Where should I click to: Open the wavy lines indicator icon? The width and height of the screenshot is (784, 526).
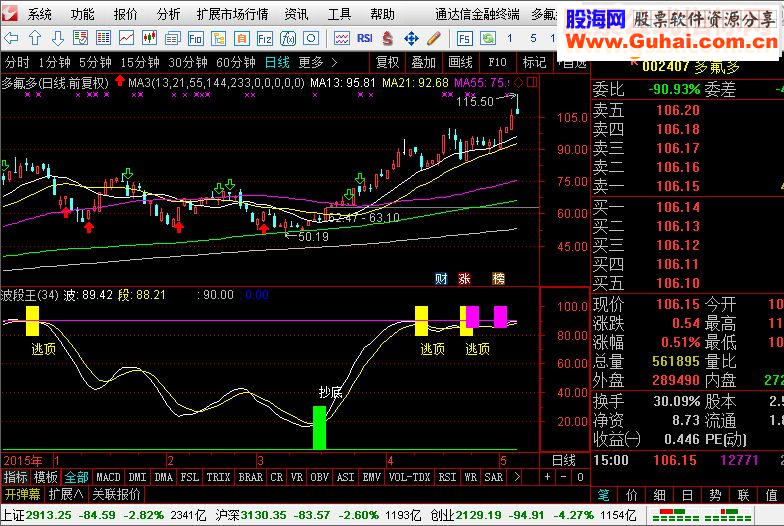tap(342, 38)
